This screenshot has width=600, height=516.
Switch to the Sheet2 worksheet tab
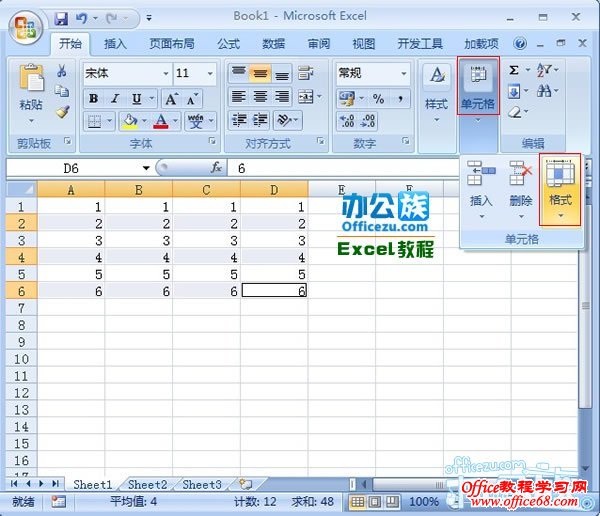147,485
